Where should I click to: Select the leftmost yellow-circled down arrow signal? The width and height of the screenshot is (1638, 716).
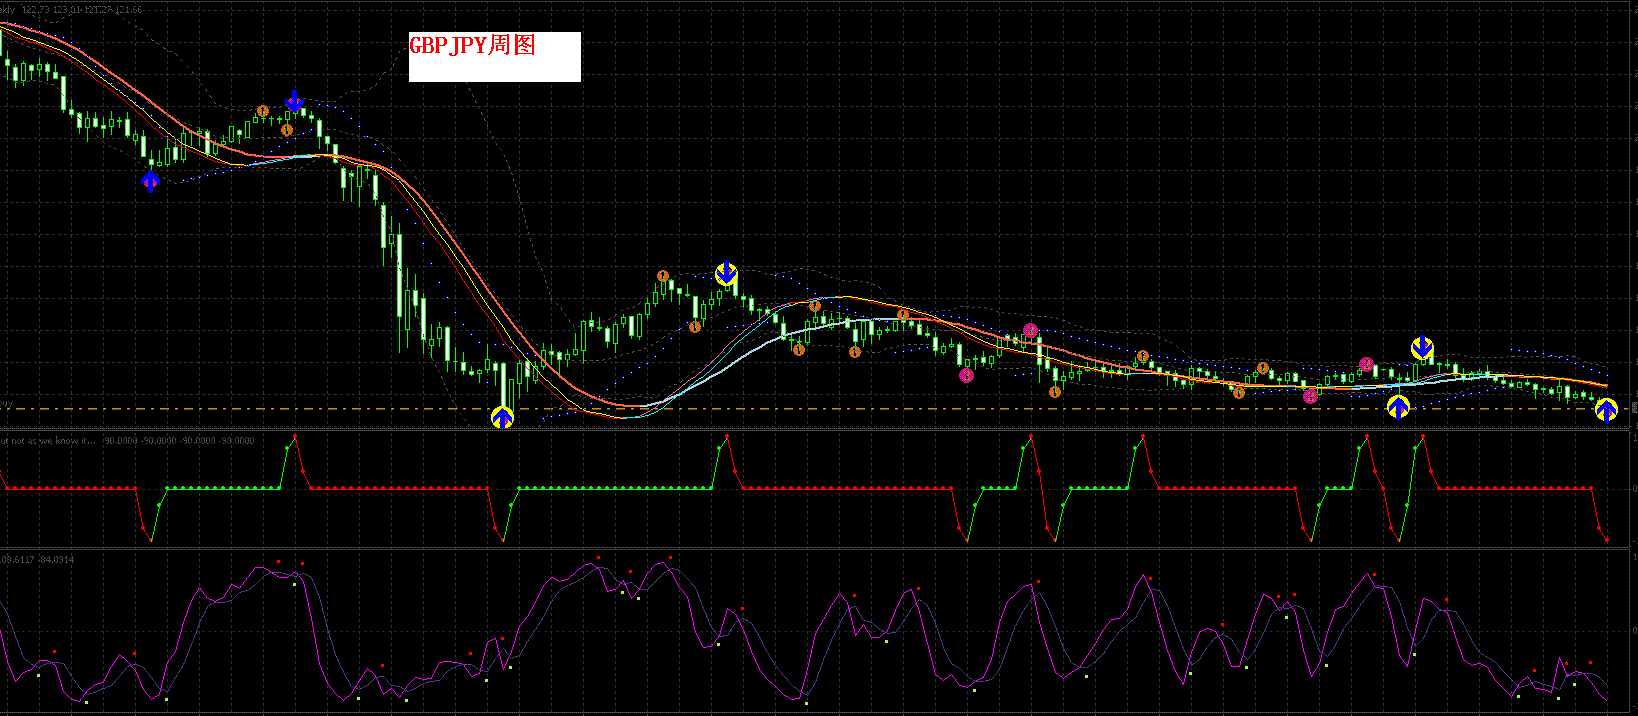[726, 273]
